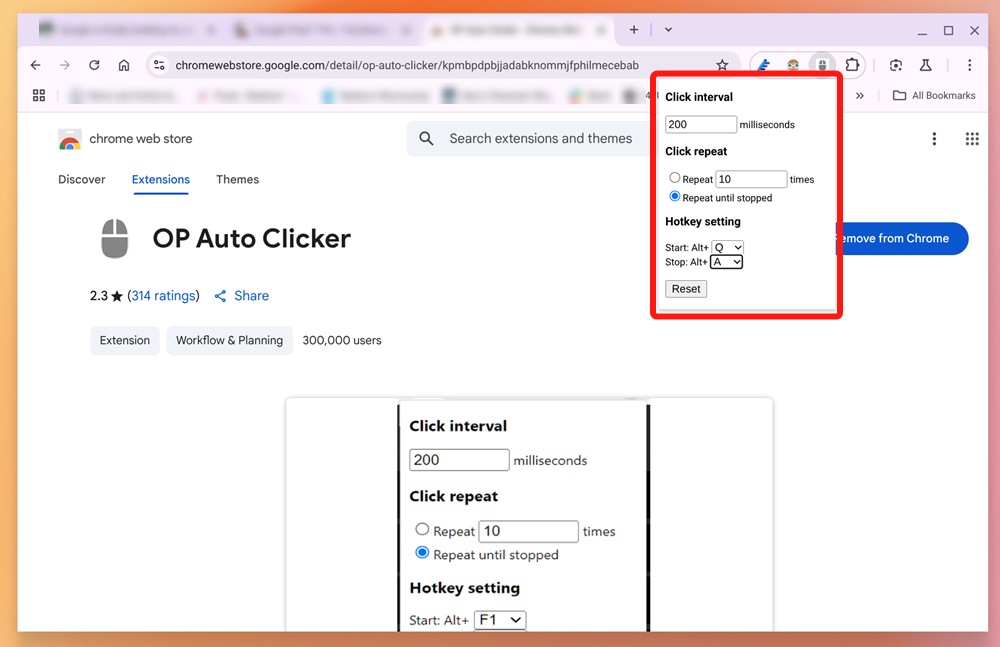Click the search magnifier icon
This screenshot has width=1000, height=647.
point(426,138)
